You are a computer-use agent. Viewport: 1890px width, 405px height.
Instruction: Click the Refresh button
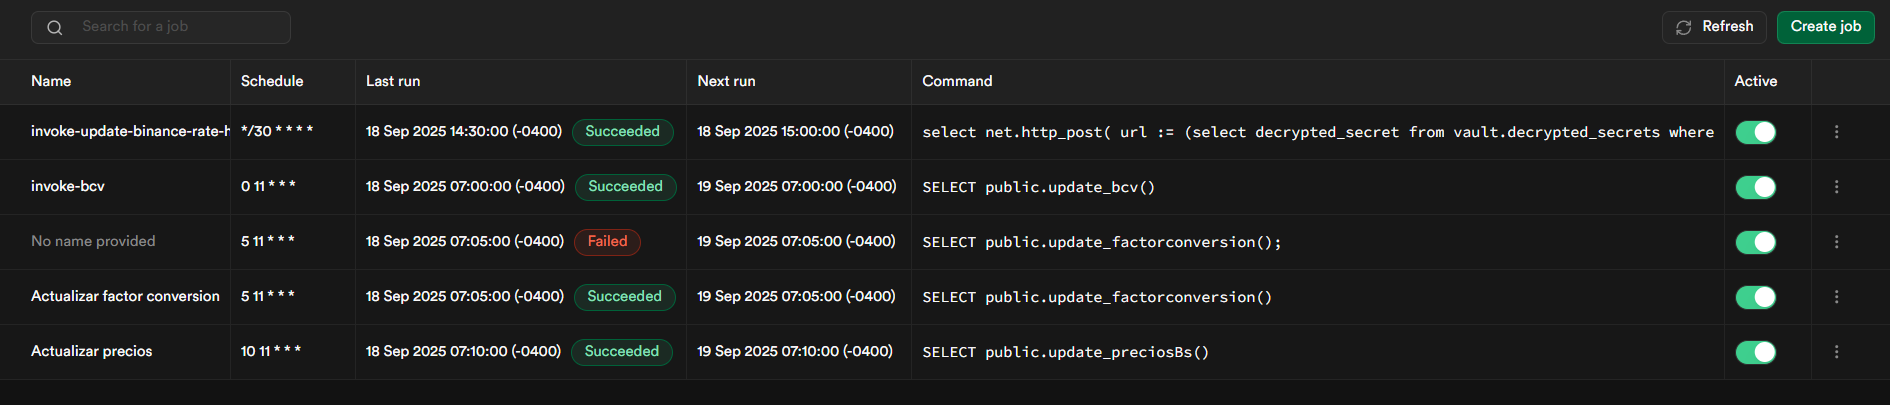point(1714,27)
